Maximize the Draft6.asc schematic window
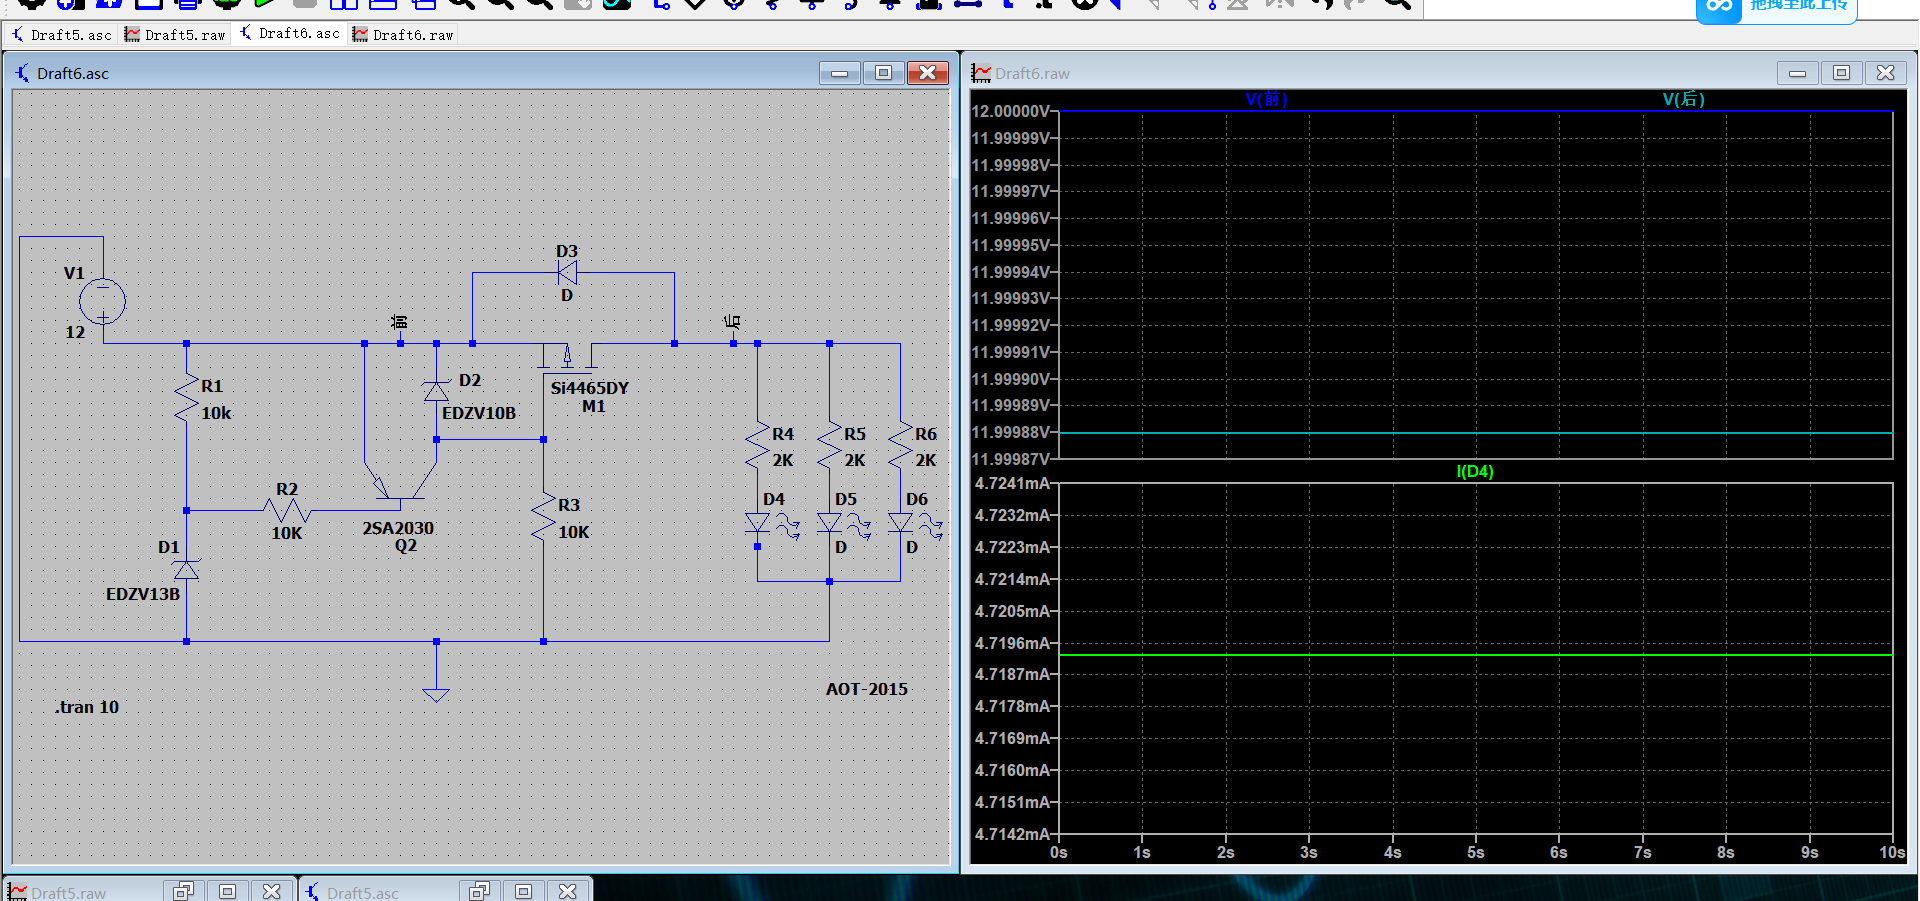This screenshot has height=901, width=1920. click(x=883, y=73)
